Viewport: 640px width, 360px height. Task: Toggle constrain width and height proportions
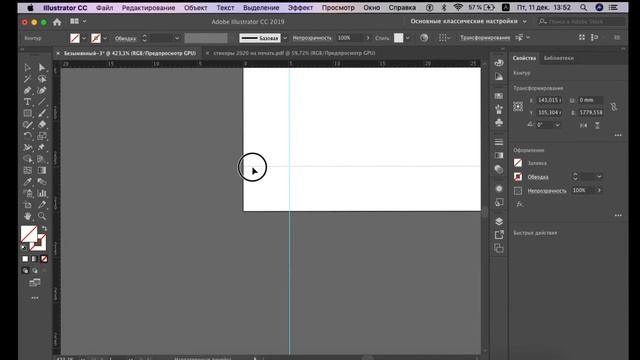pos(613,107)
